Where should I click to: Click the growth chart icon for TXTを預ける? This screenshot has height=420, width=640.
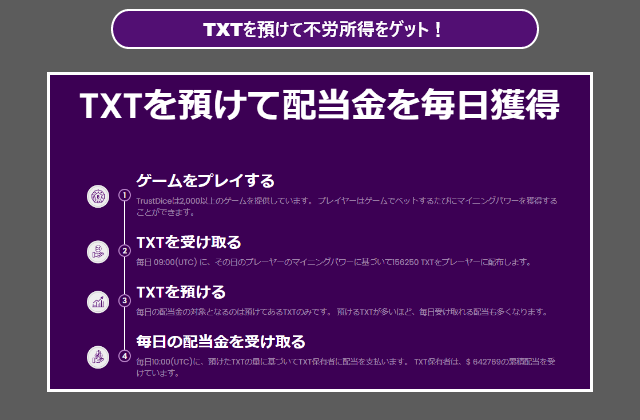click(x=98, y=300)
